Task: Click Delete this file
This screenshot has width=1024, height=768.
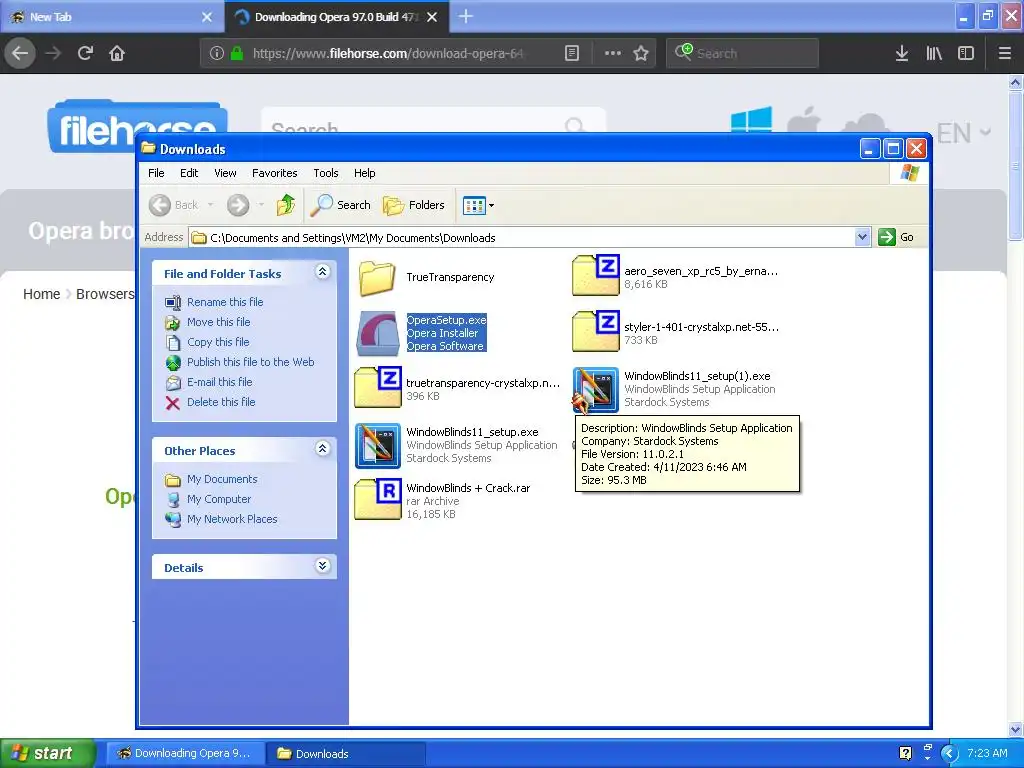Action: (221, 402)
